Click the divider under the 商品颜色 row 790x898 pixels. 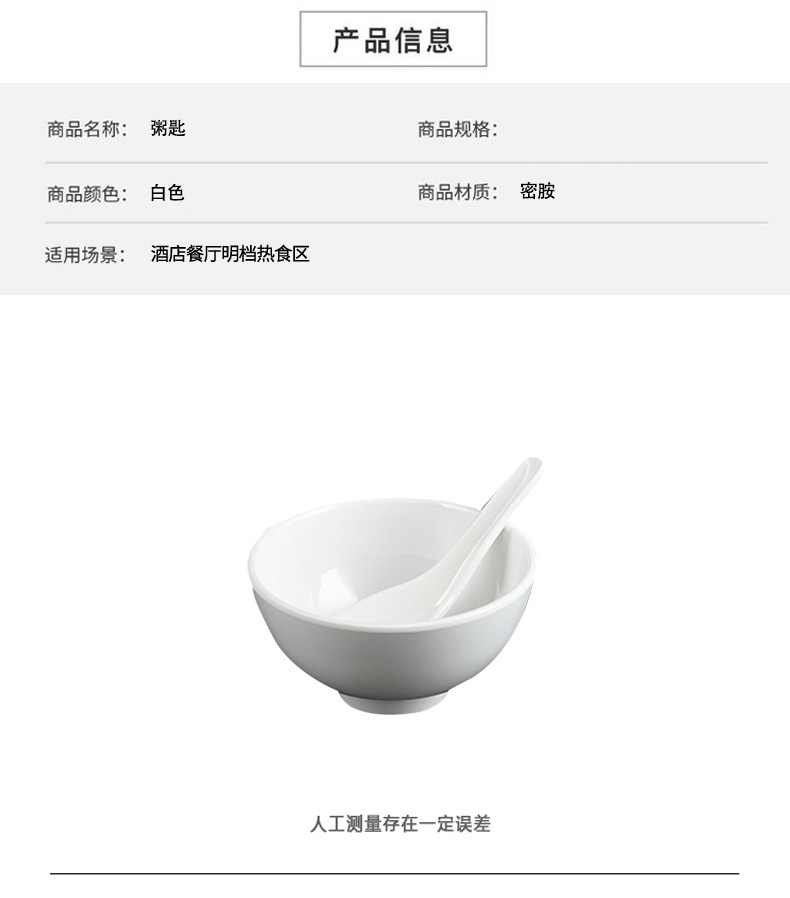click(406, 222)
